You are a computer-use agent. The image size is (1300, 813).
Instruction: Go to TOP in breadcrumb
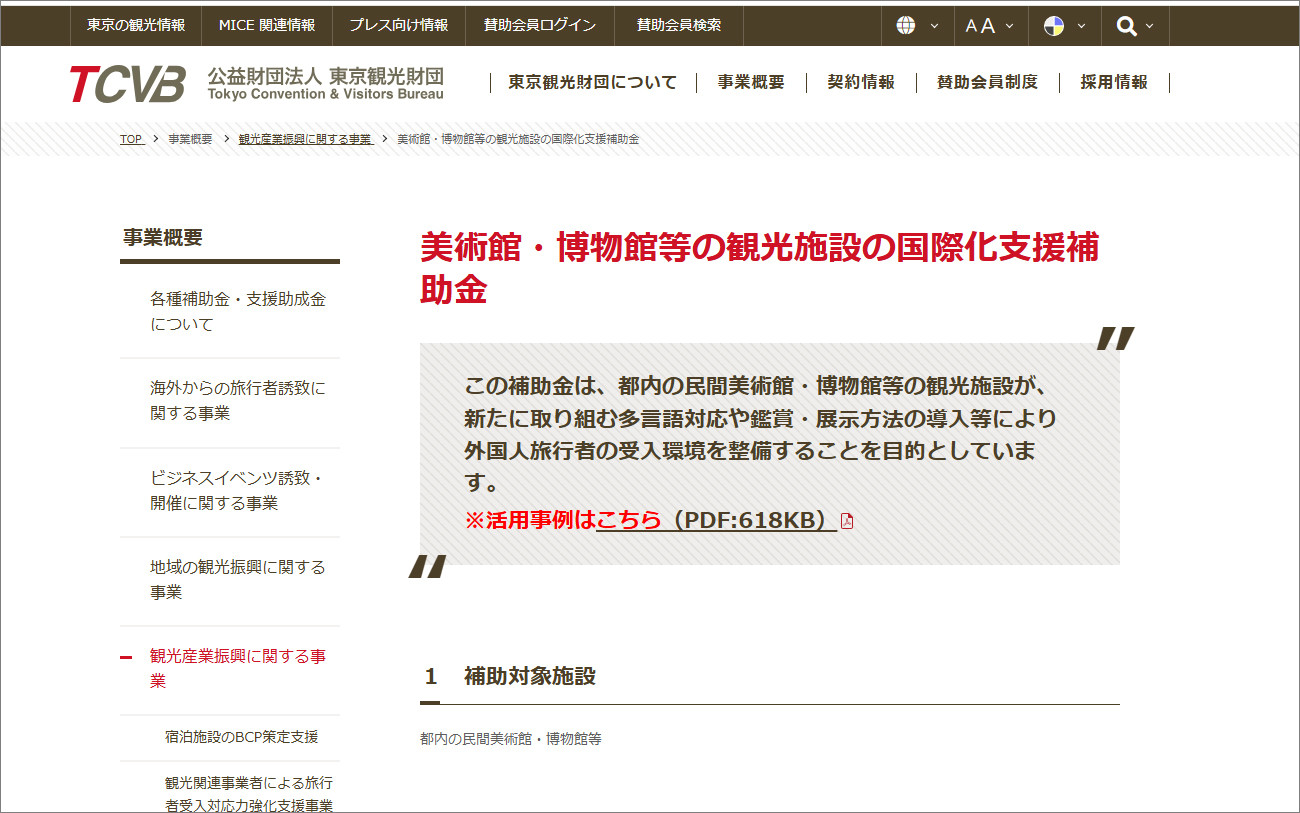131,139
